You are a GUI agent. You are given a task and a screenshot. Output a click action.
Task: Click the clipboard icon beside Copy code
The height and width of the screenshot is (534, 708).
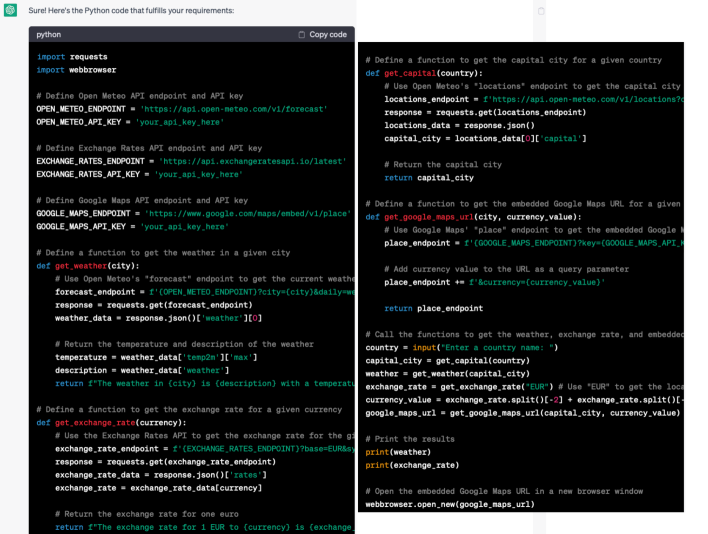click(301, 34)
